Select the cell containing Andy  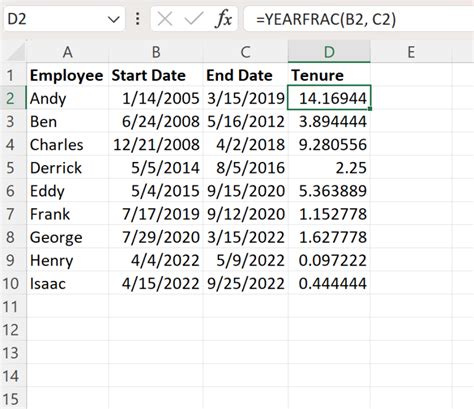[x=68, y=98]
